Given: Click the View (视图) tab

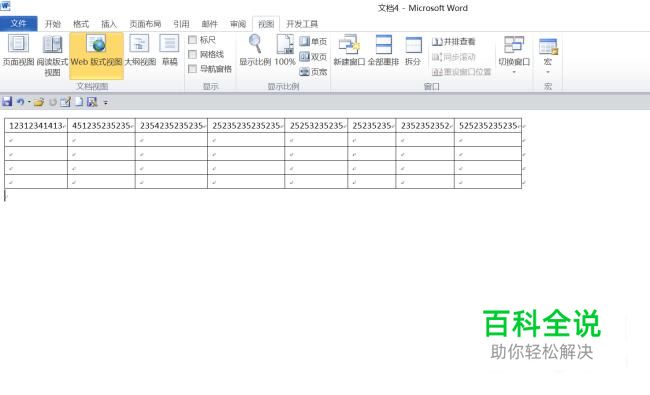Looking at the screenshot, I should pos(266,24).
